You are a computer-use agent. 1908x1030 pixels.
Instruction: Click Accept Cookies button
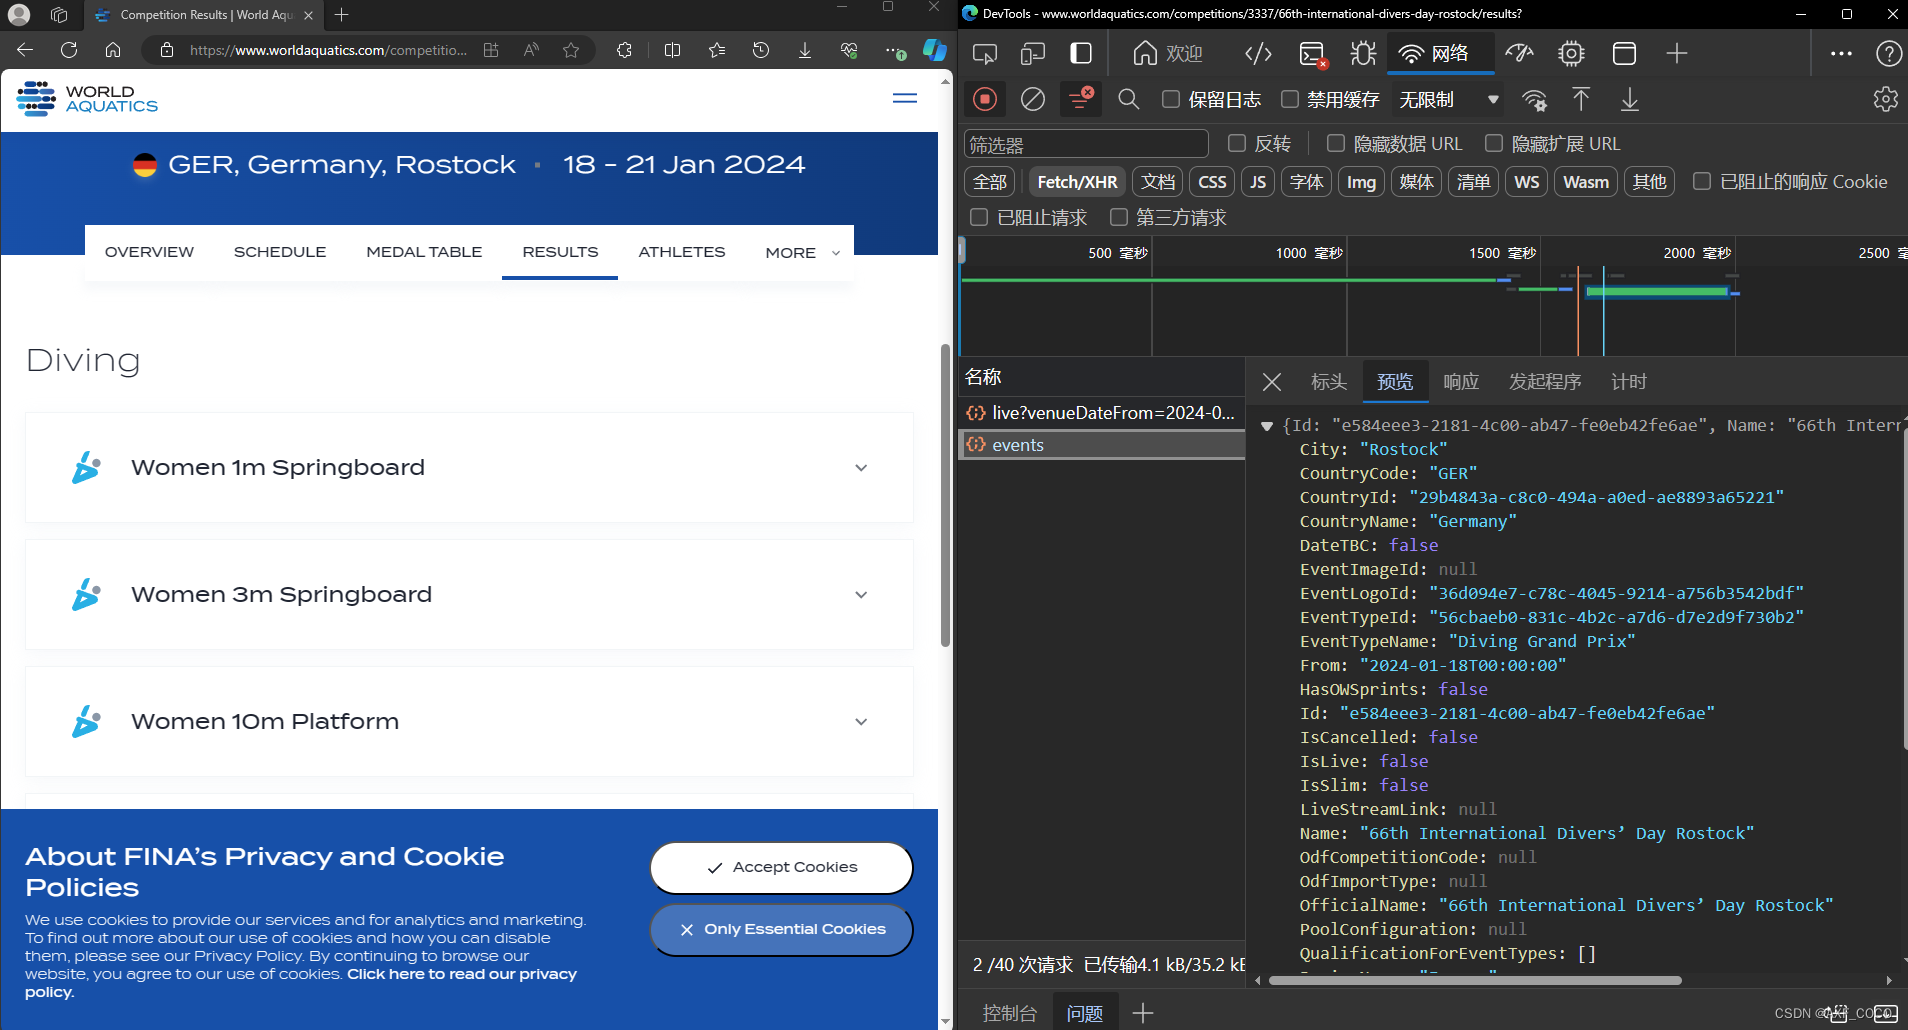782,868
